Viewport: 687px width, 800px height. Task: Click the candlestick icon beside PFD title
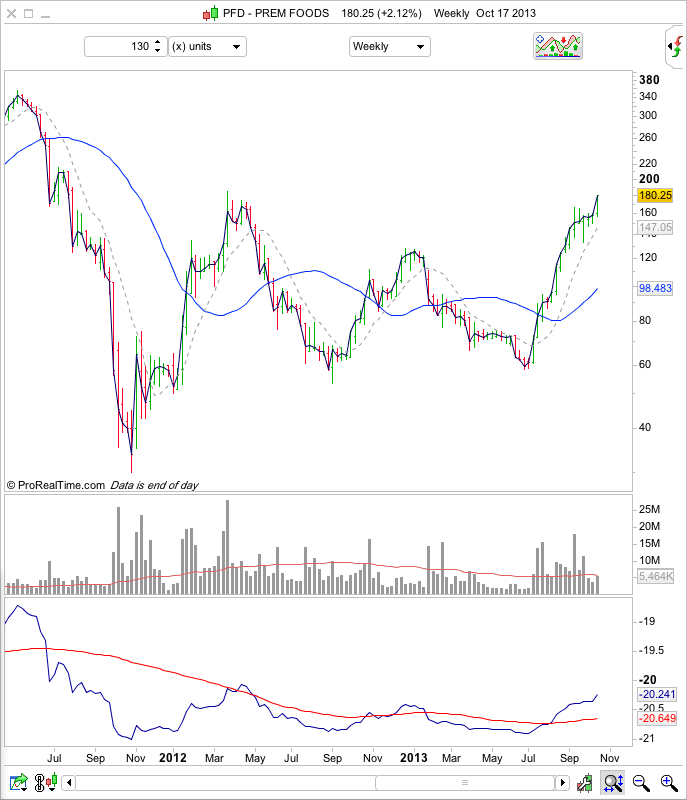(211, 13)
